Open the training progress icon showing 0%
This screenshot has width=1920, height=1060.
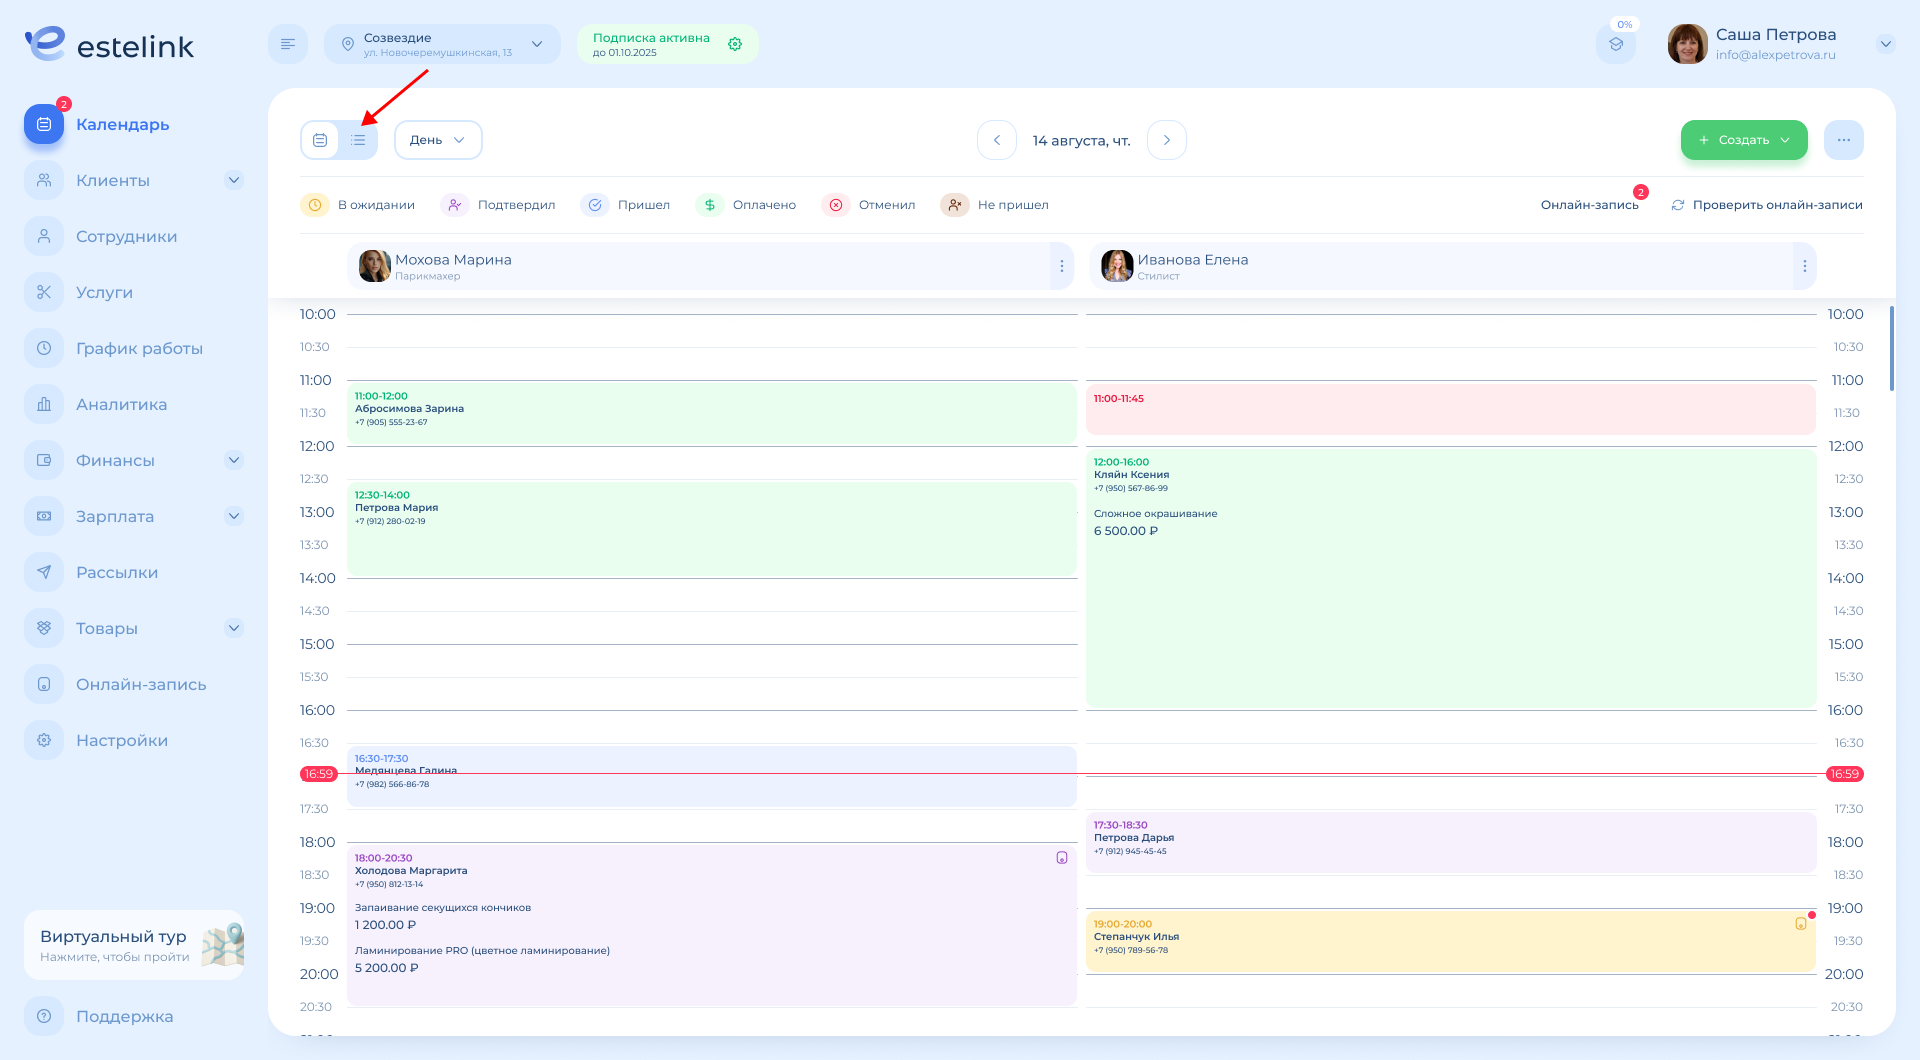[1615, 44]
